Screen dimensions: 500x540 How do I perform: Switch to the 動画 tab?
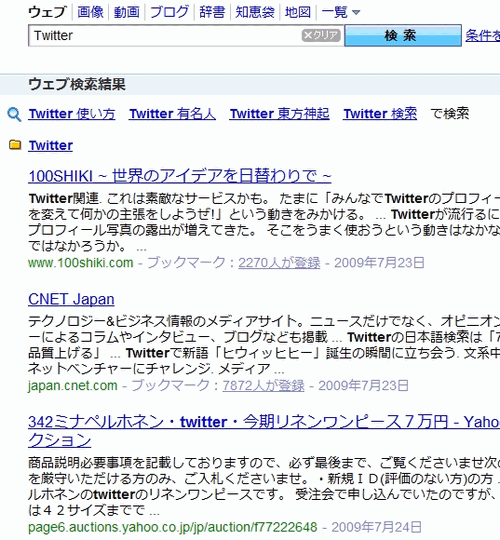127,12
